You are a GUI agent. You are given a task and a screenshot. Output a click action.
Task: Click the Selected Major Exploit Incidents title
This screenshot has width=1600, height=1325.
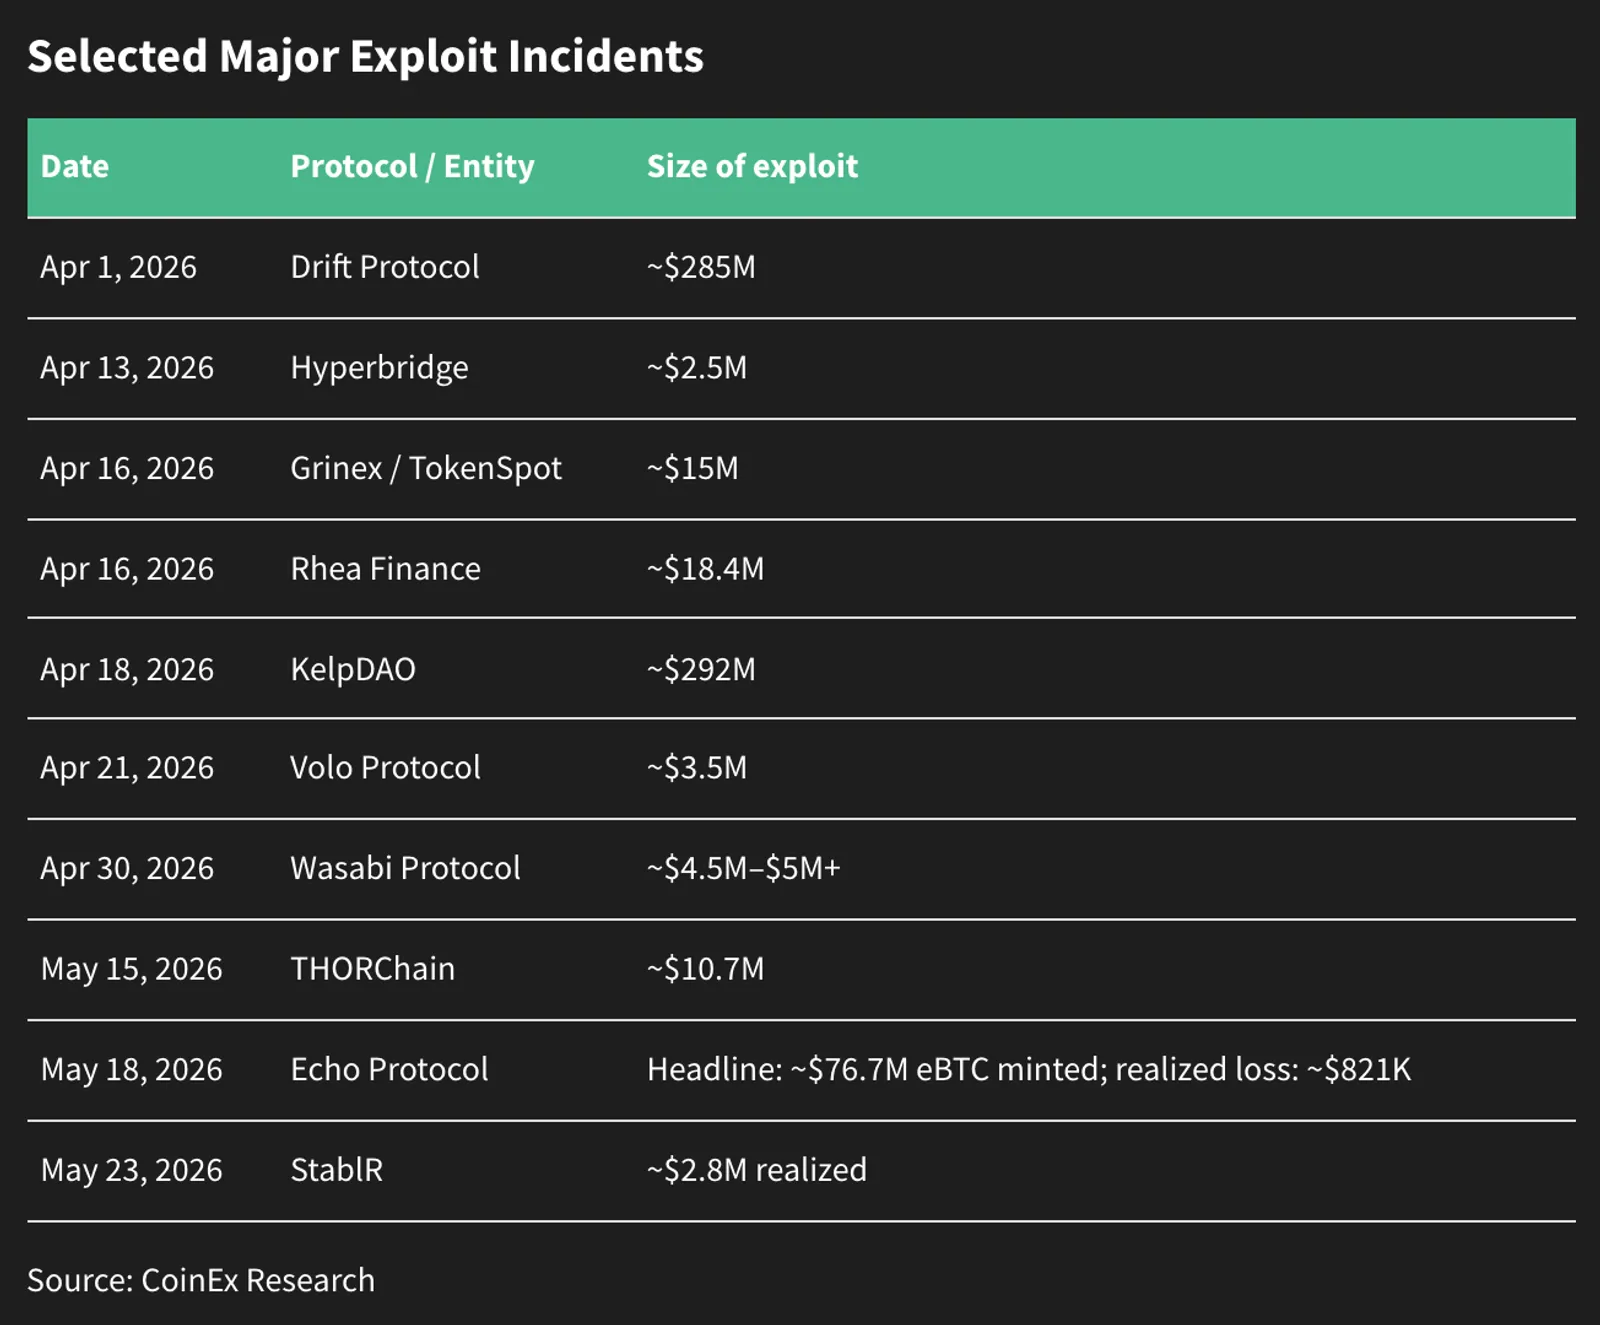coord(366,56)
